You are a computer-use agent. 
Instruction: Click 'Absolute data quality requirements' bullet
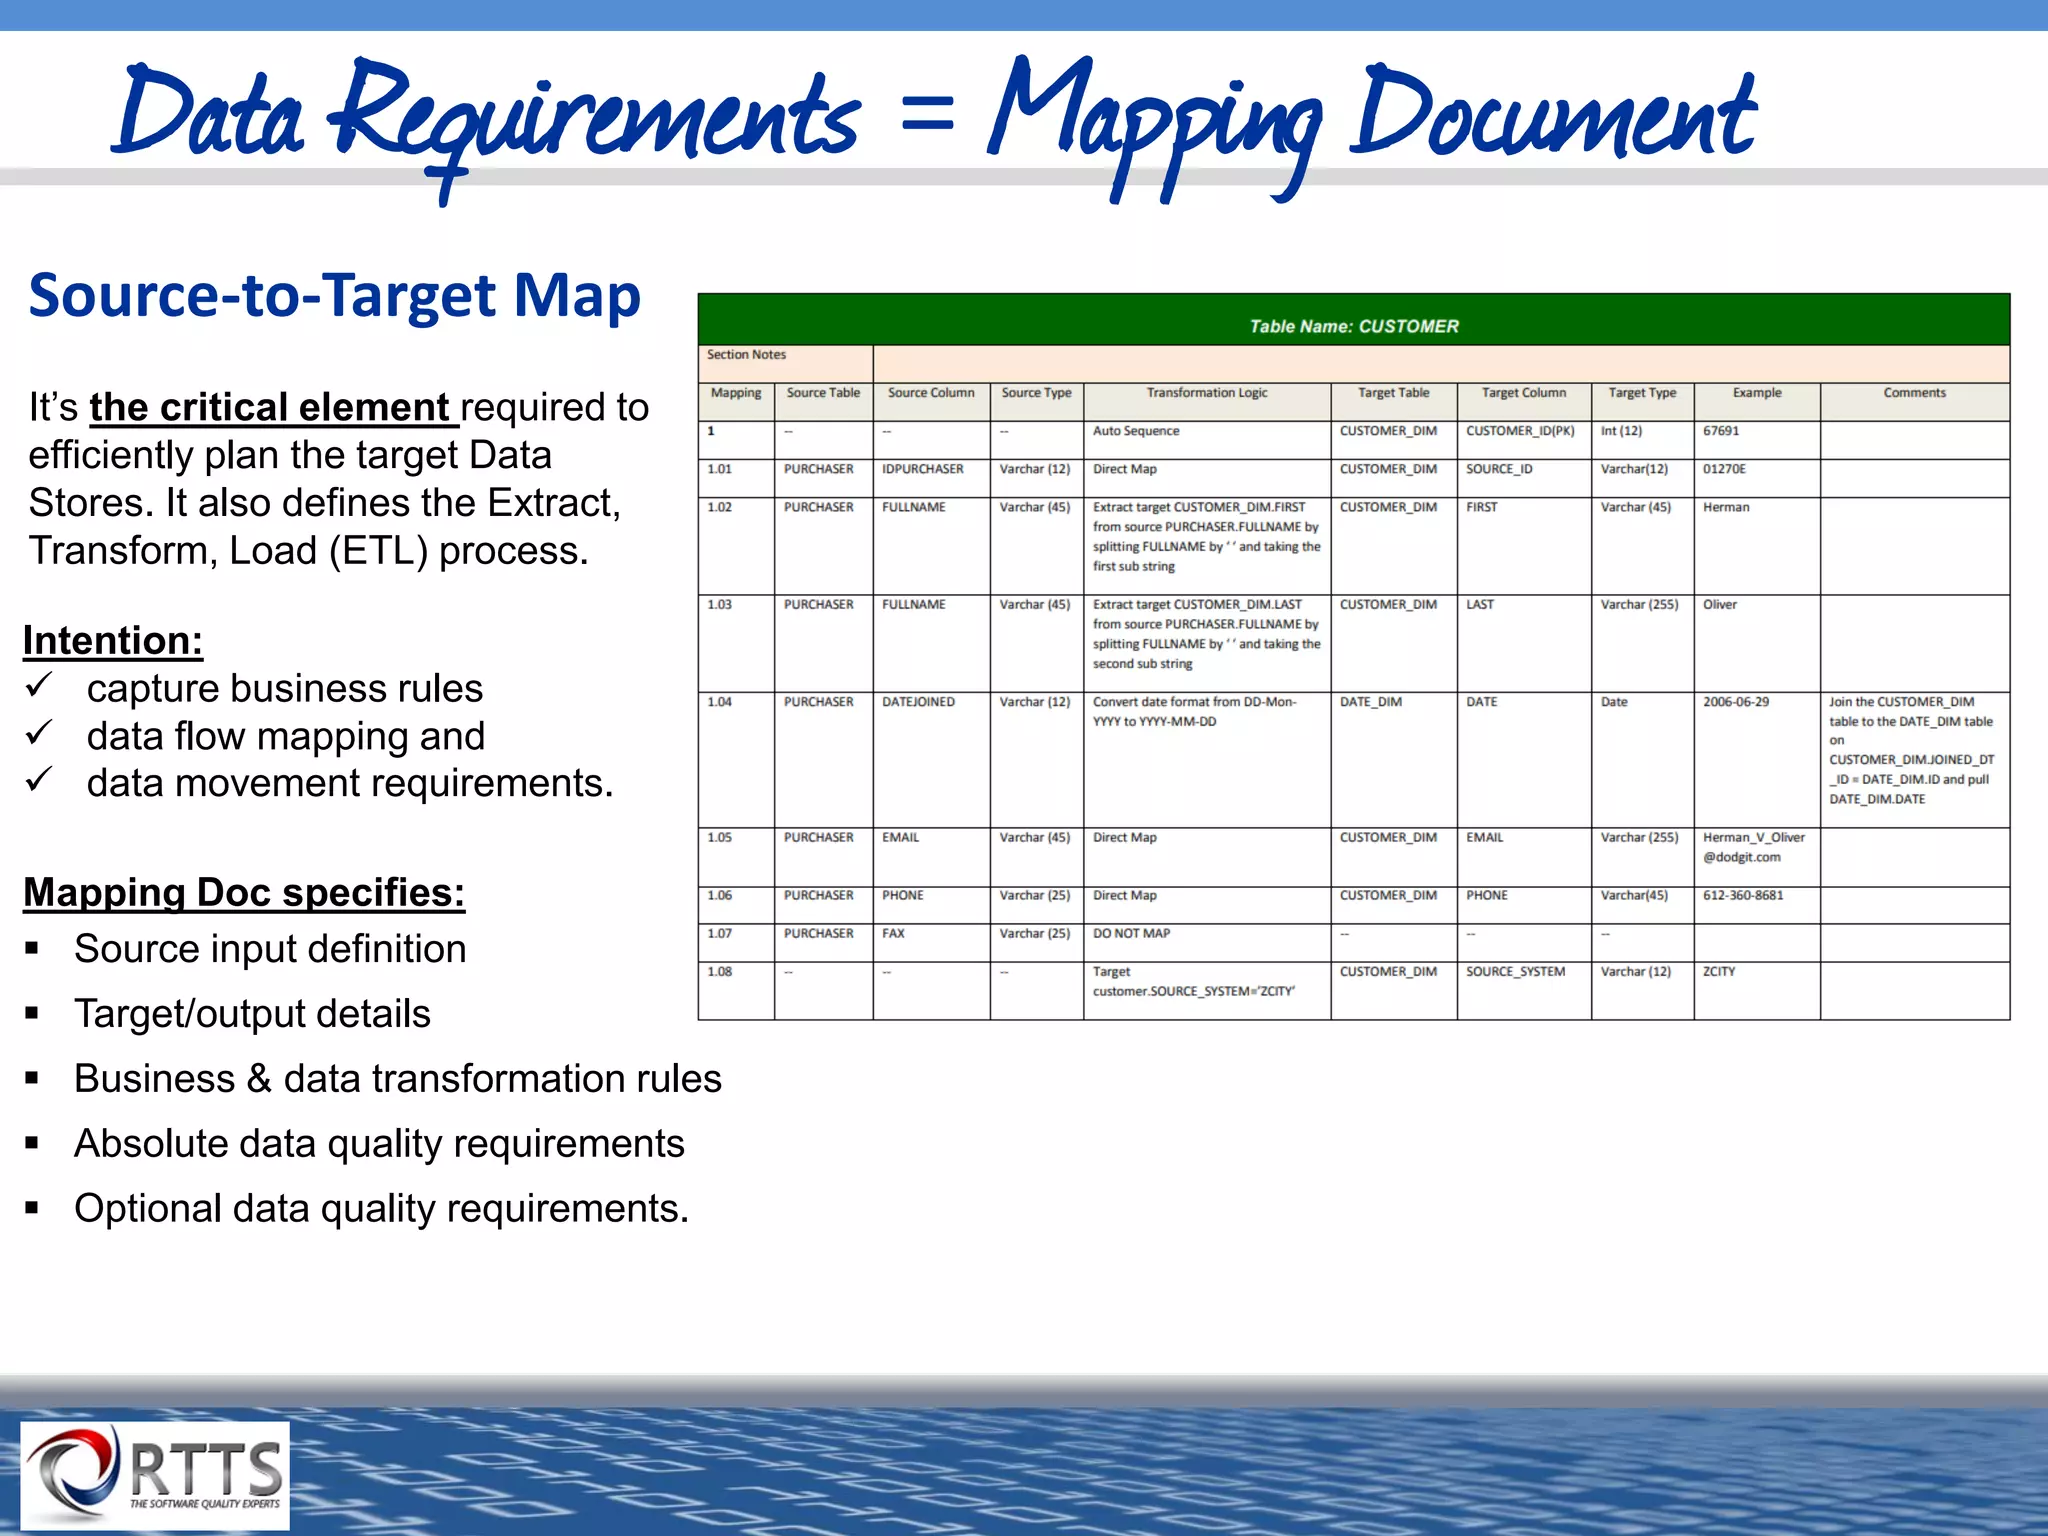coord(379,1144)
